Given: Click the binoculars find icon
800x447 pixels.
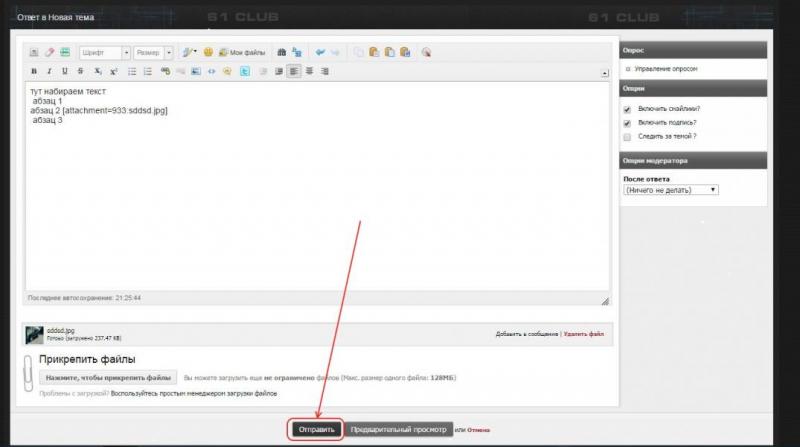Looking at the screenshot, I should 282,52.
